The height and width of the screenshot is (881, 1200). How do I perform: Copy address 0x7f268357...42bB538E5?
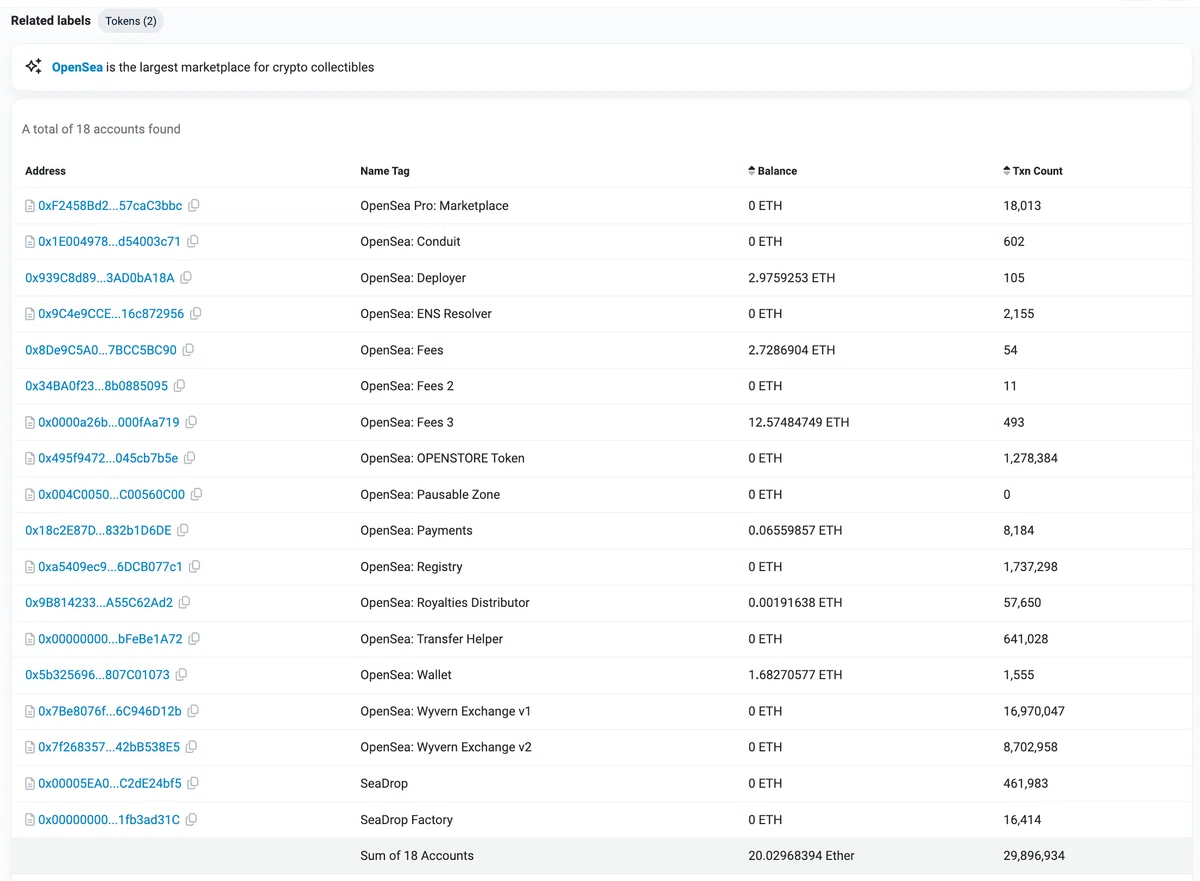(x=192, y=747)
